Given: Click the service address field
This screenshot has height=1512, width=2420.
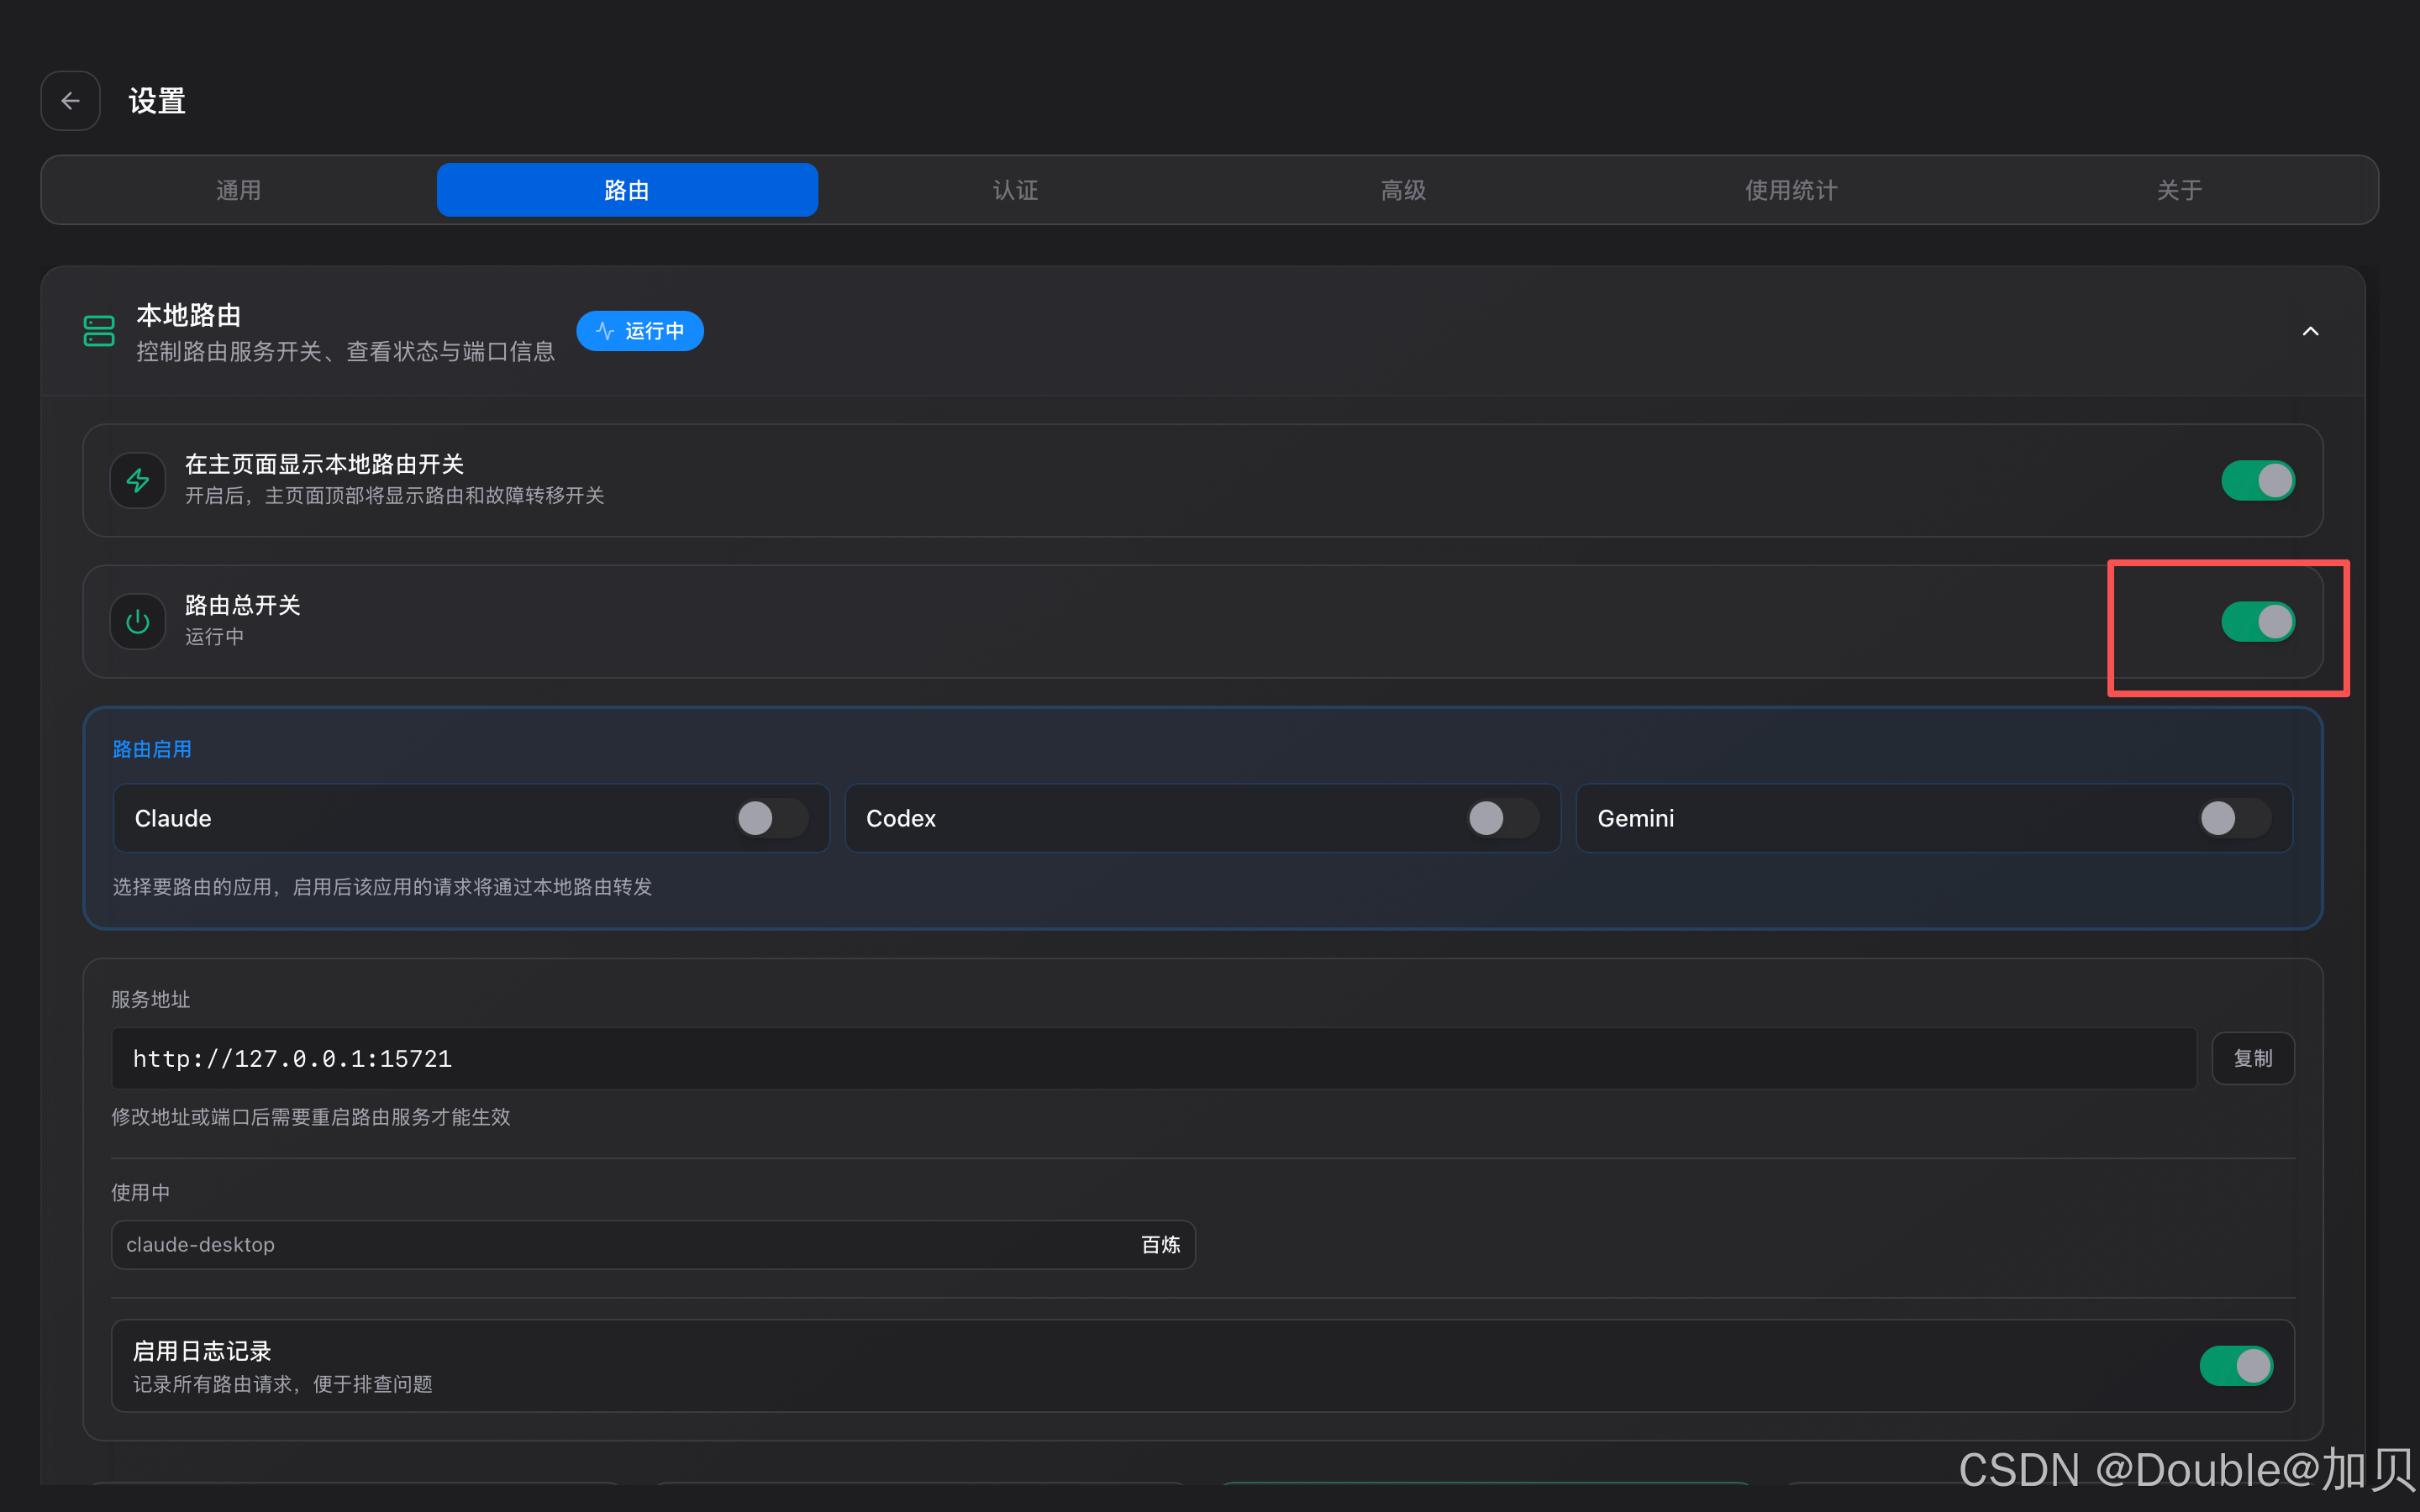Looking at the screenshot, I should tap(1154, 1058).
